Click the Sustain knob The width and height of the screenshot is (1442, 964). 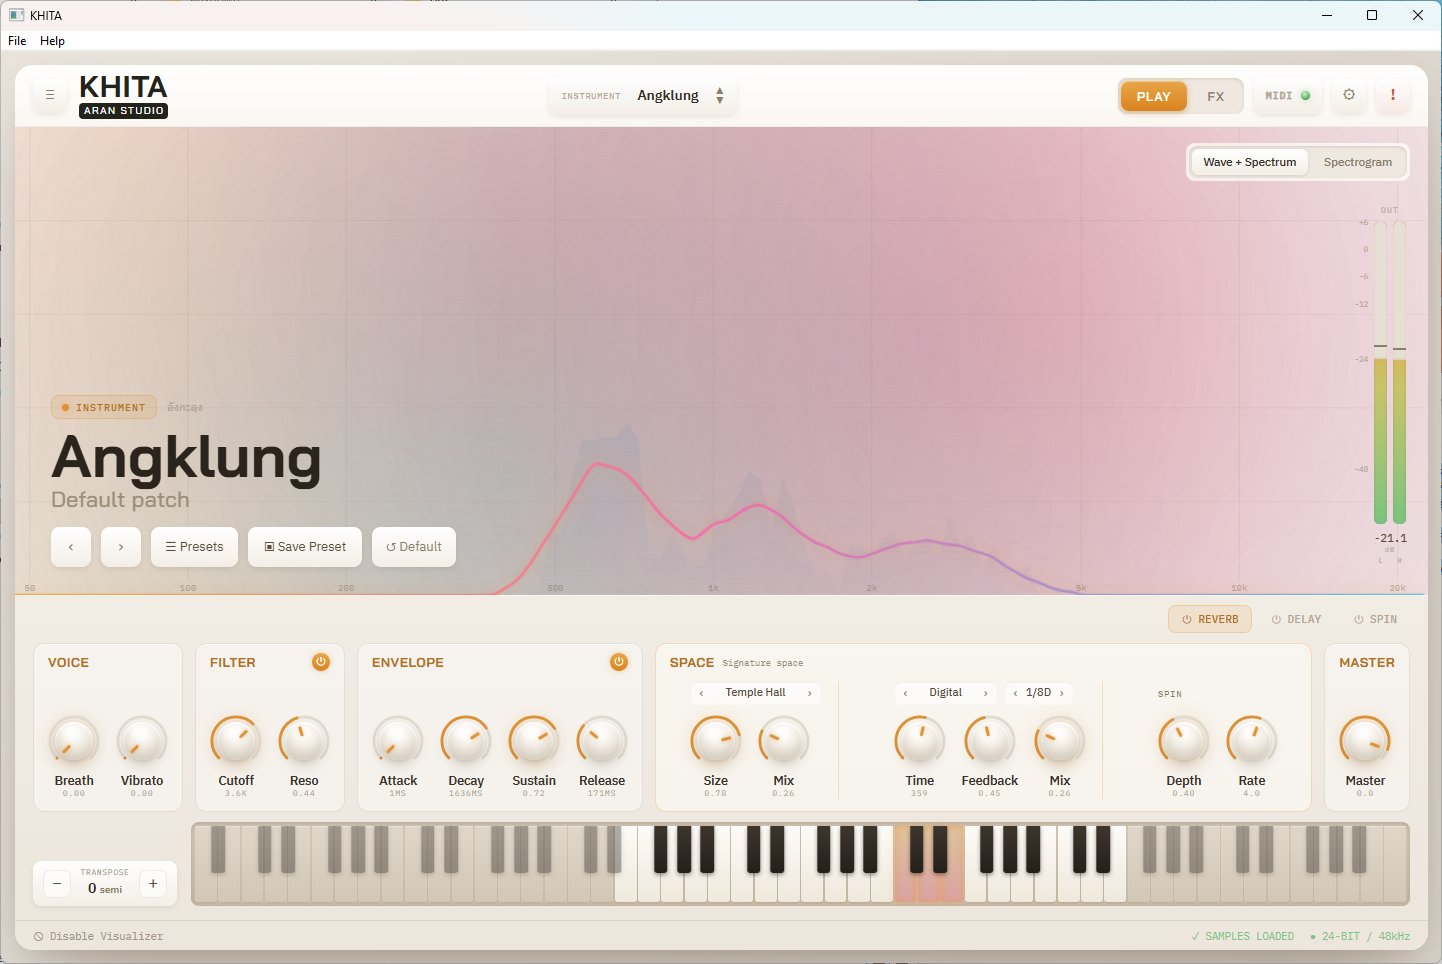coord(534,741)
